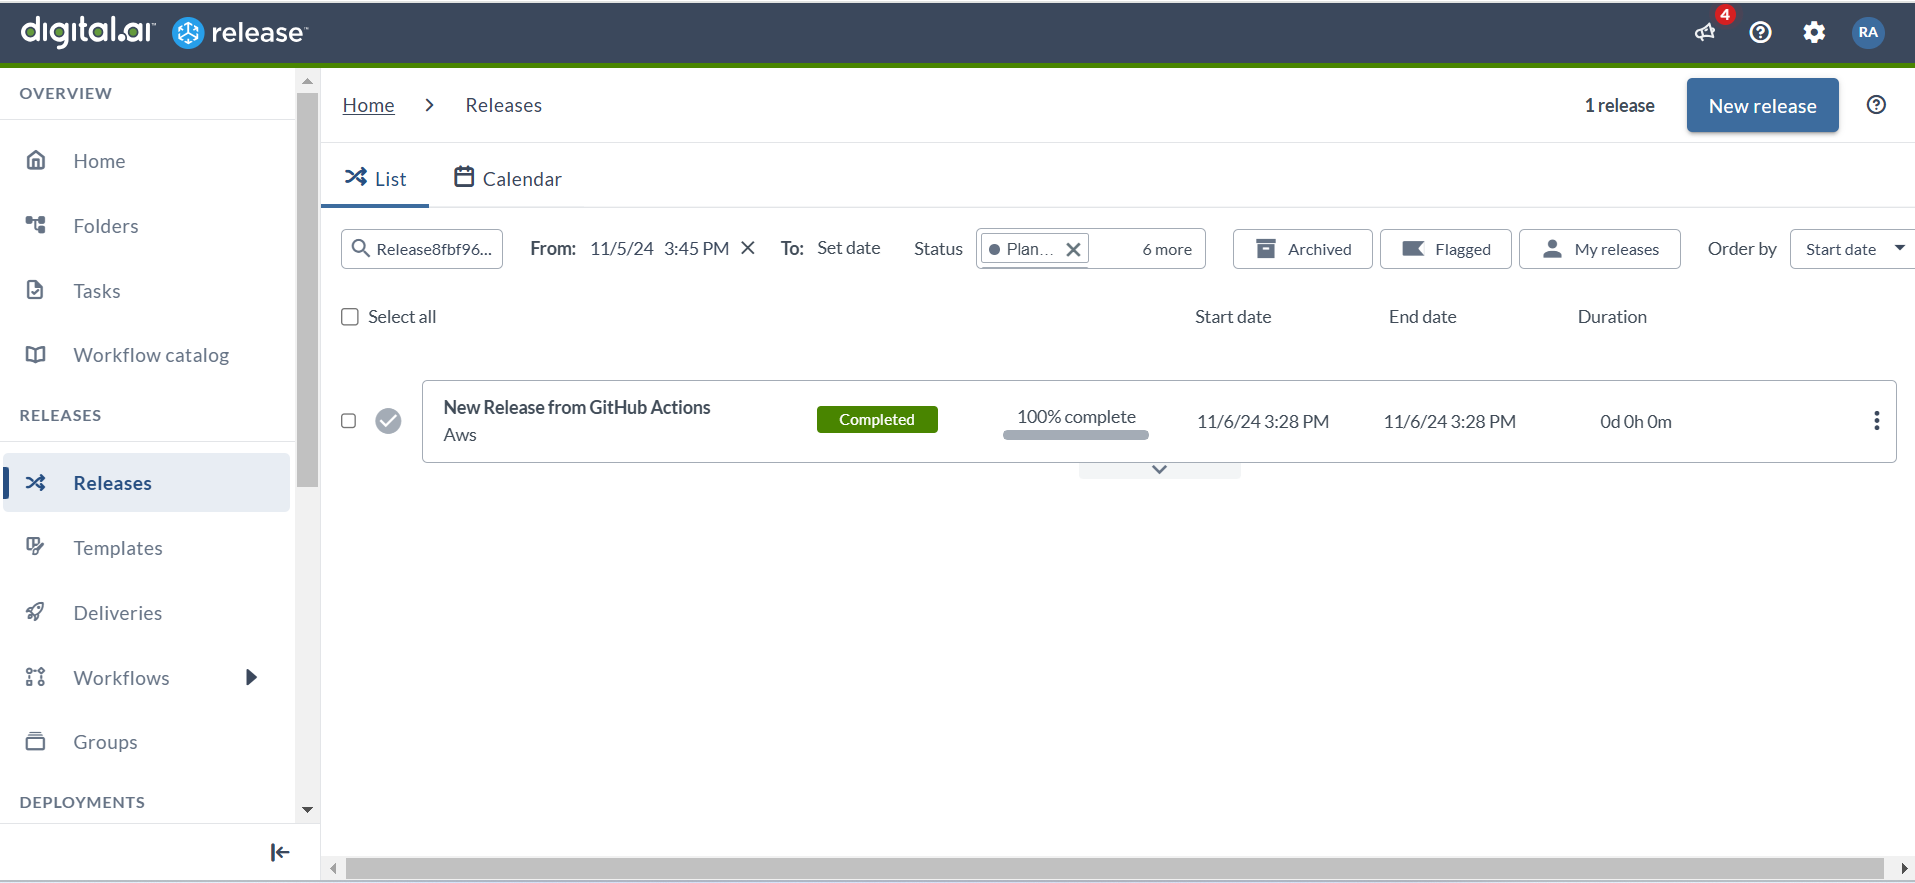The image size is (1915, 883).
Task: Open the announcements megaphone icon
Action: click(x=1705, y=33)
